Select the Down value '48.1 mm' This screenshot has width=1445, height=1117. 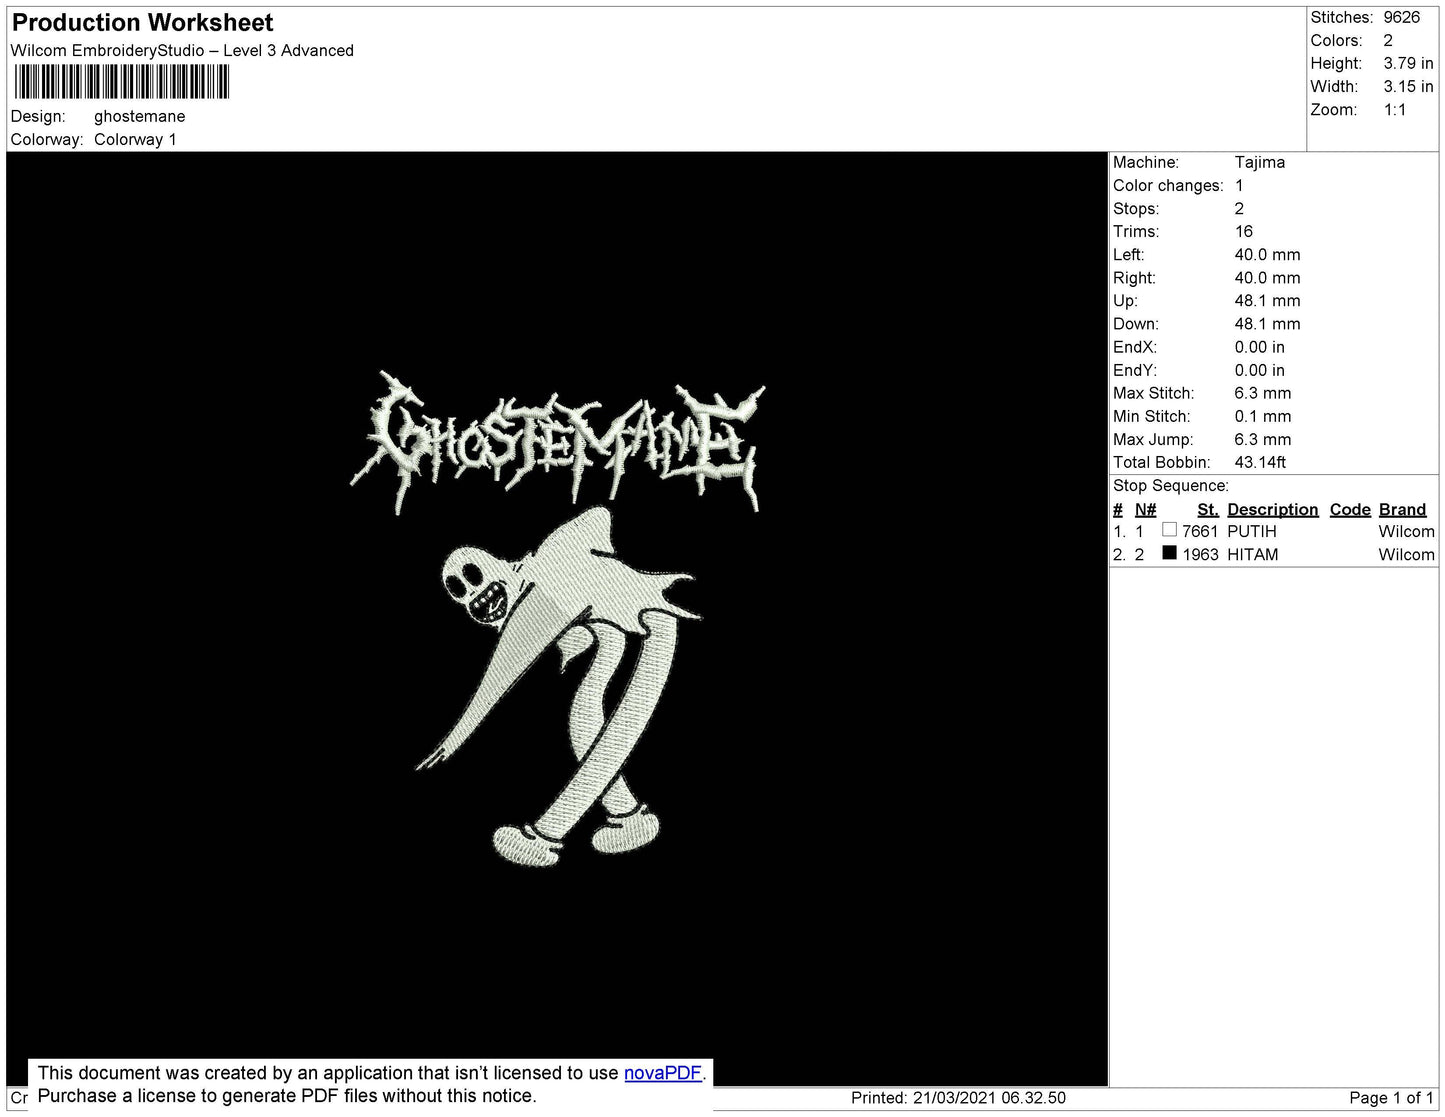pos(1268,324)
